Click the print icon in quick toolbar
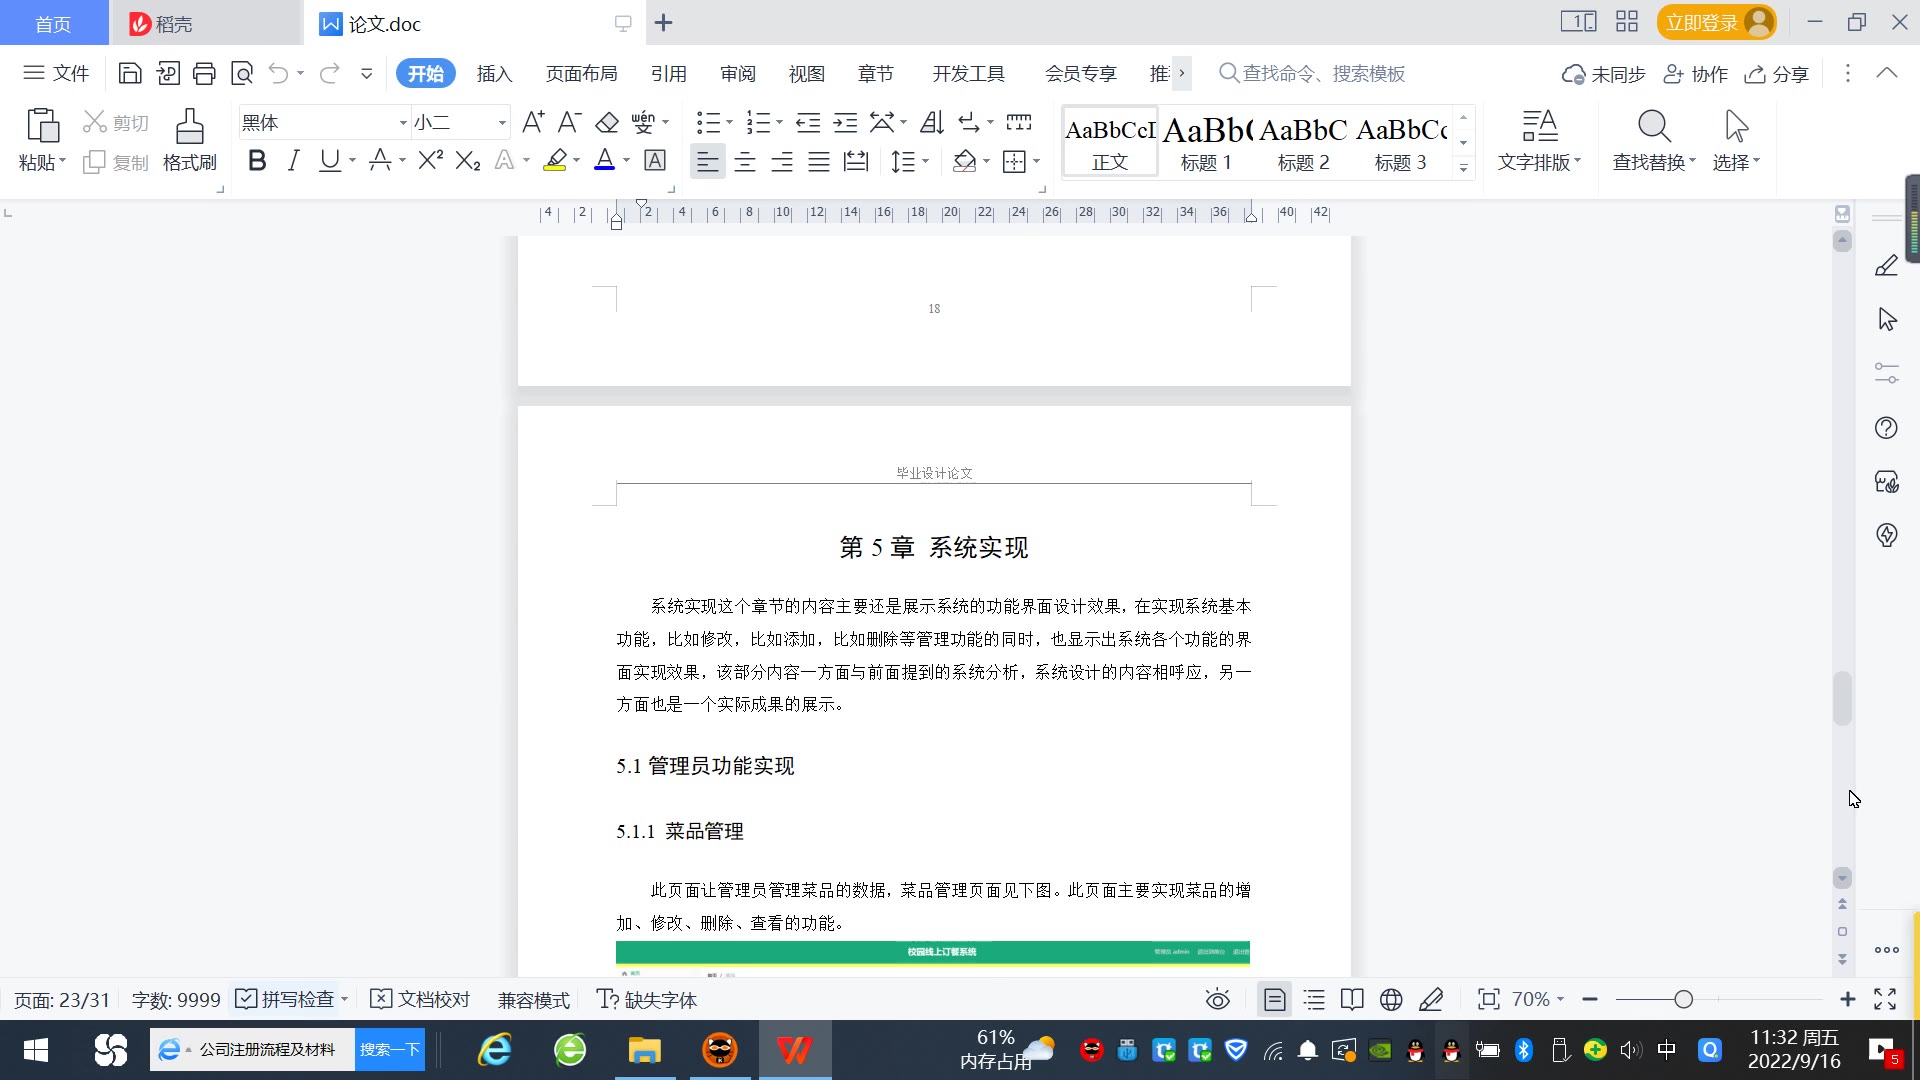 204,73
